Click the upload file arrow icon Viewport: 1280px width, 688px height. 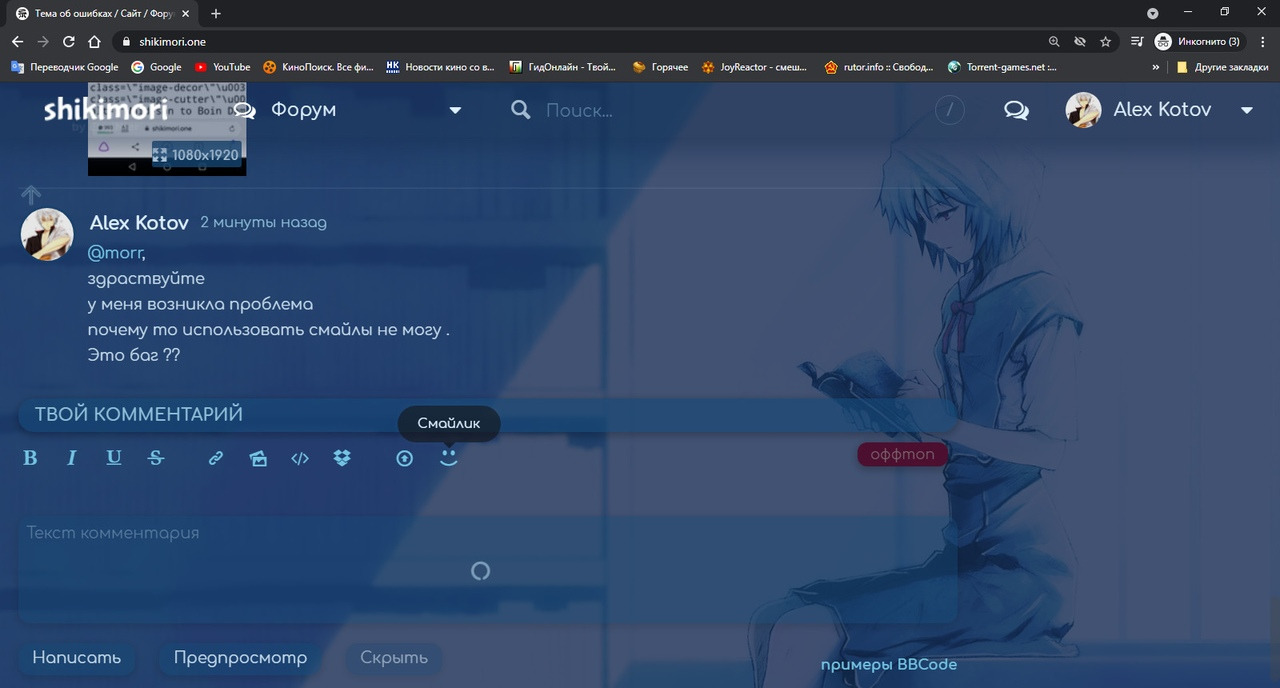click(404, 458)
